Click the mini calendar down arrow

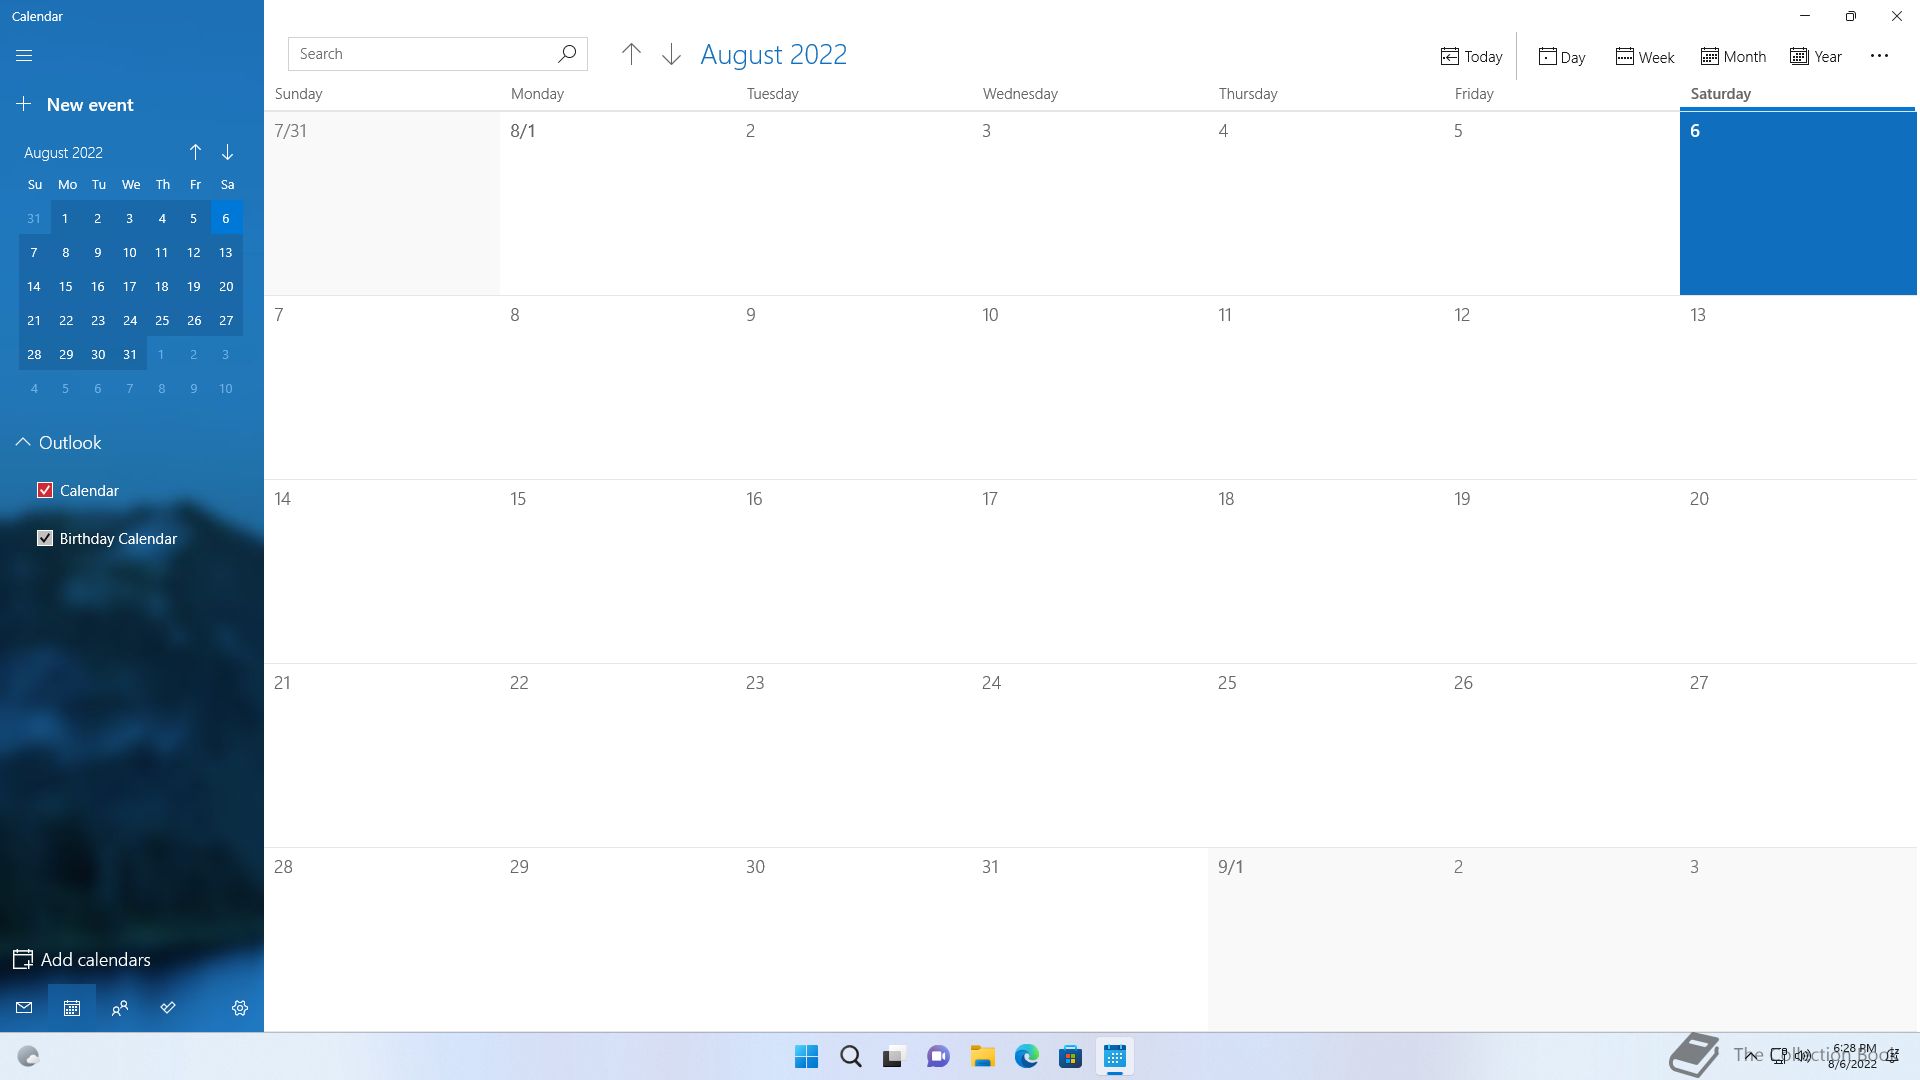pyautogui.click(x=227, y=152)
